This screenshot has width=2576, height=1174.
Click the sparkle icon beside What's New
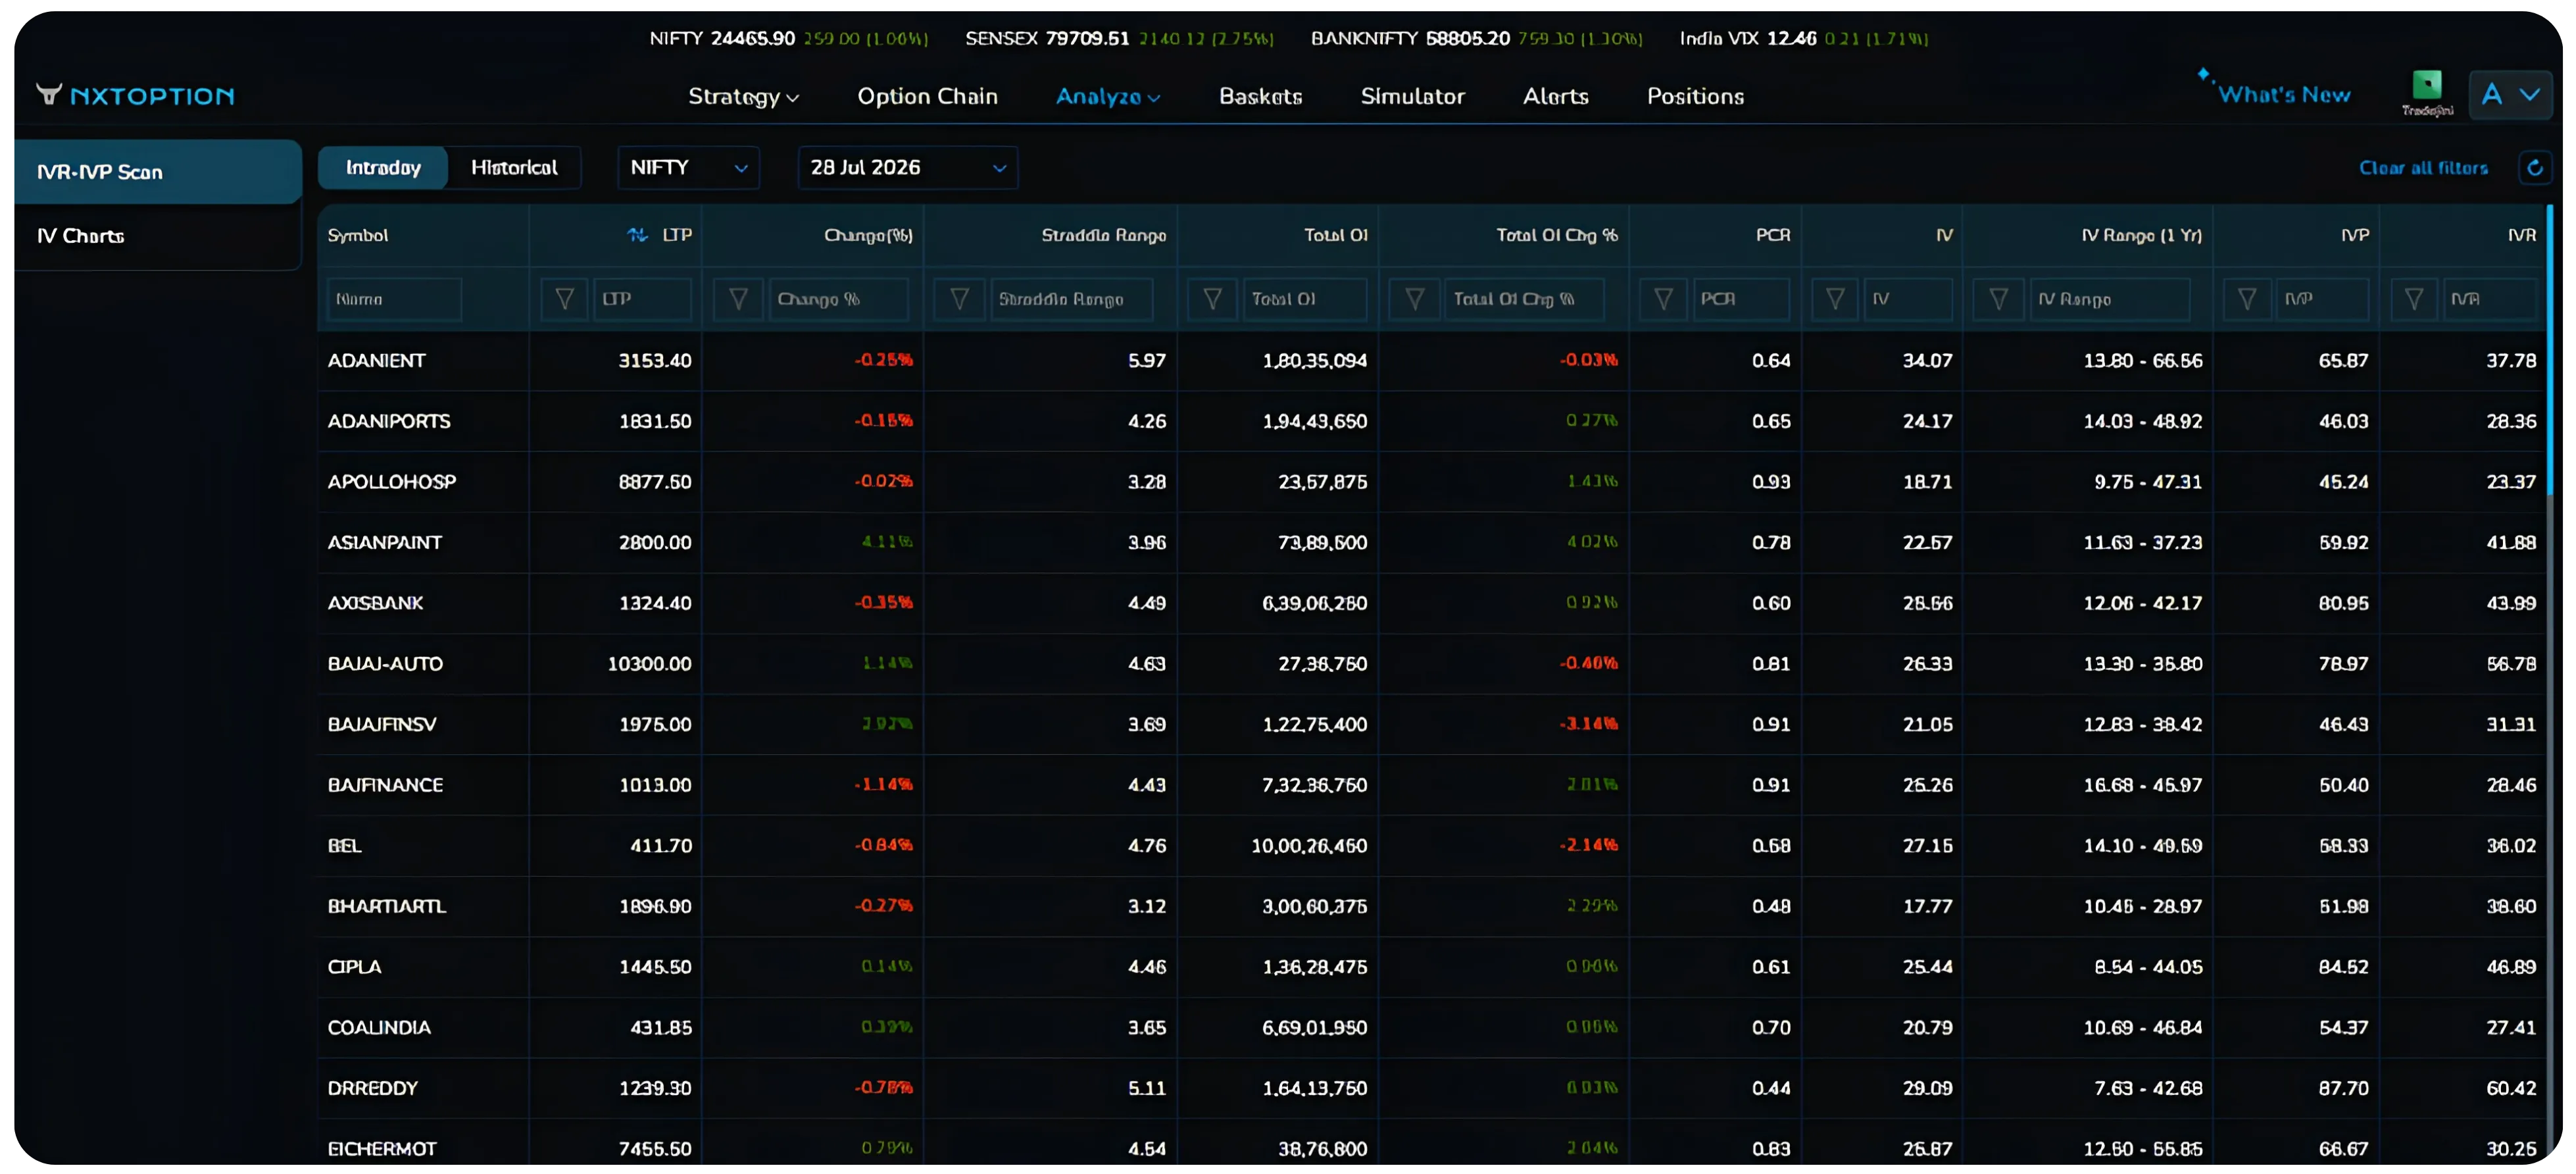(2203, 75)
